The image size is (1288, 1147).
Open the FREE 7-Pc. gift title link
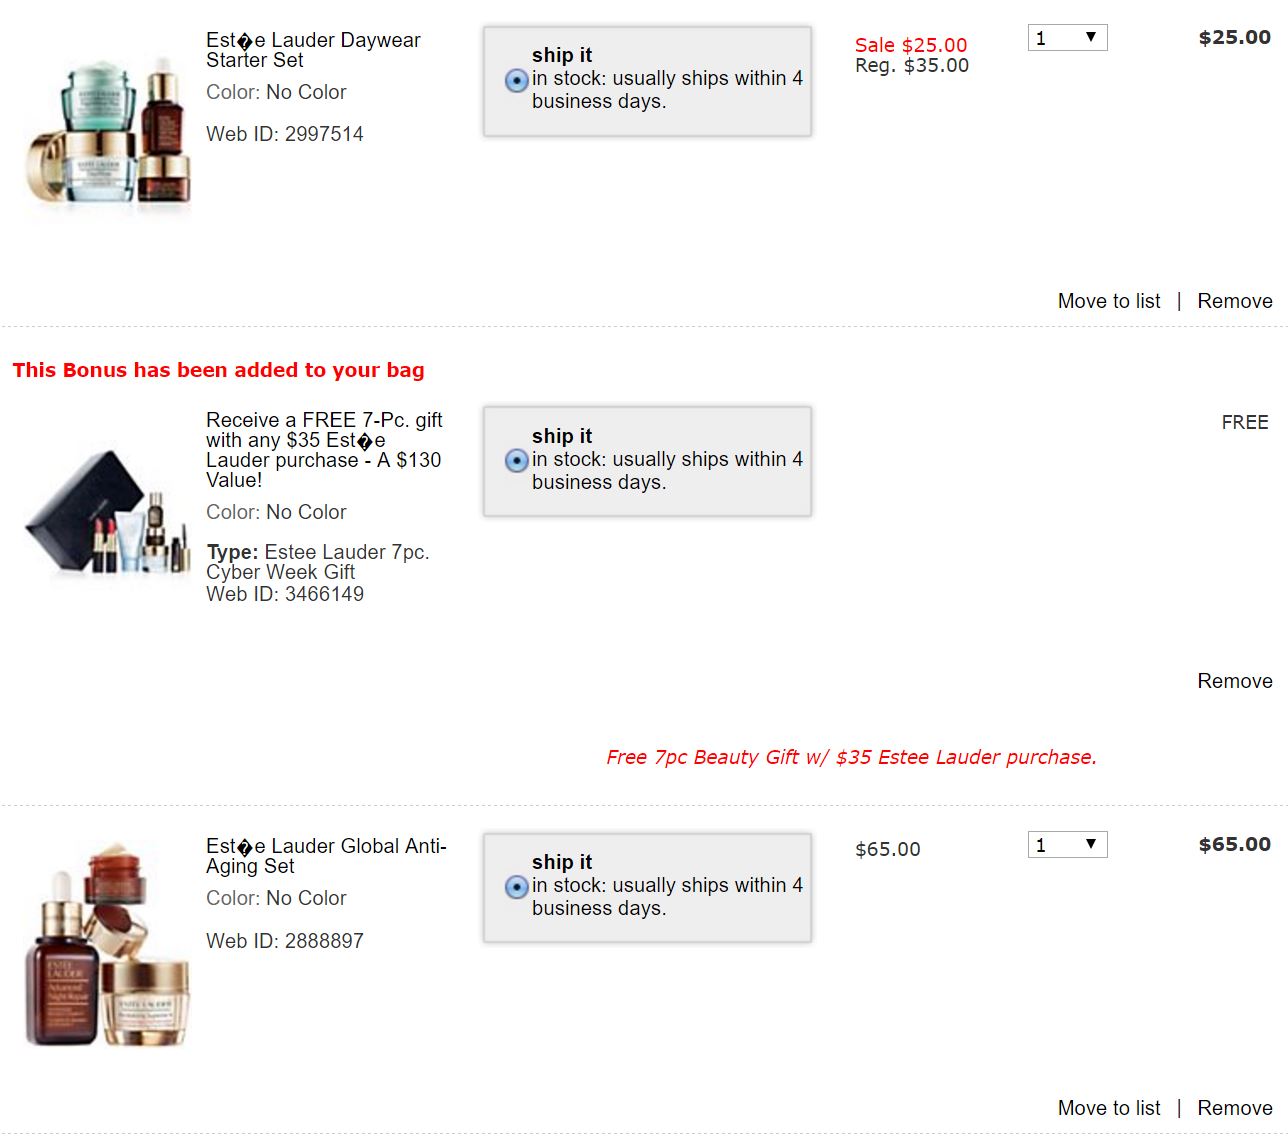pos(323,450)
